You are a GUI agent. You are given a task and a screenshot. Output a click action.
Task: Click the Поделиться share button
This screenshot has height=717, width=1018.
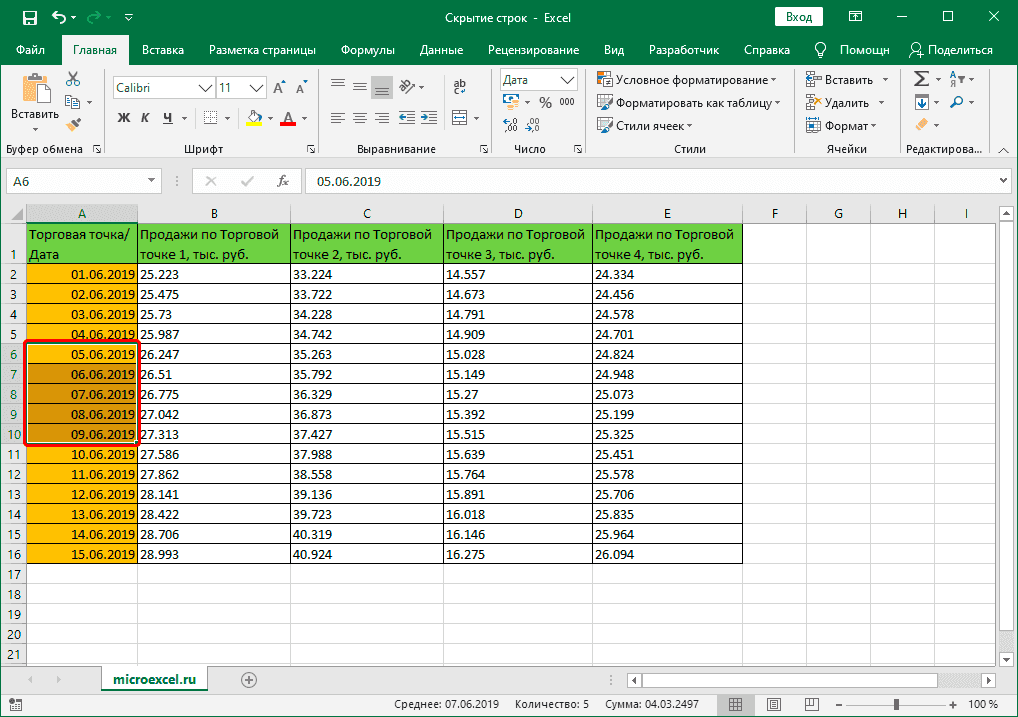951,50
